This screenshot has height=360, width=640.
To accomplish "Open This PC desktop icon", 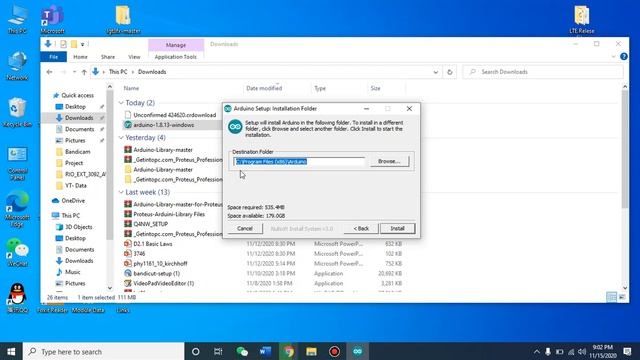I will [17, 19].
